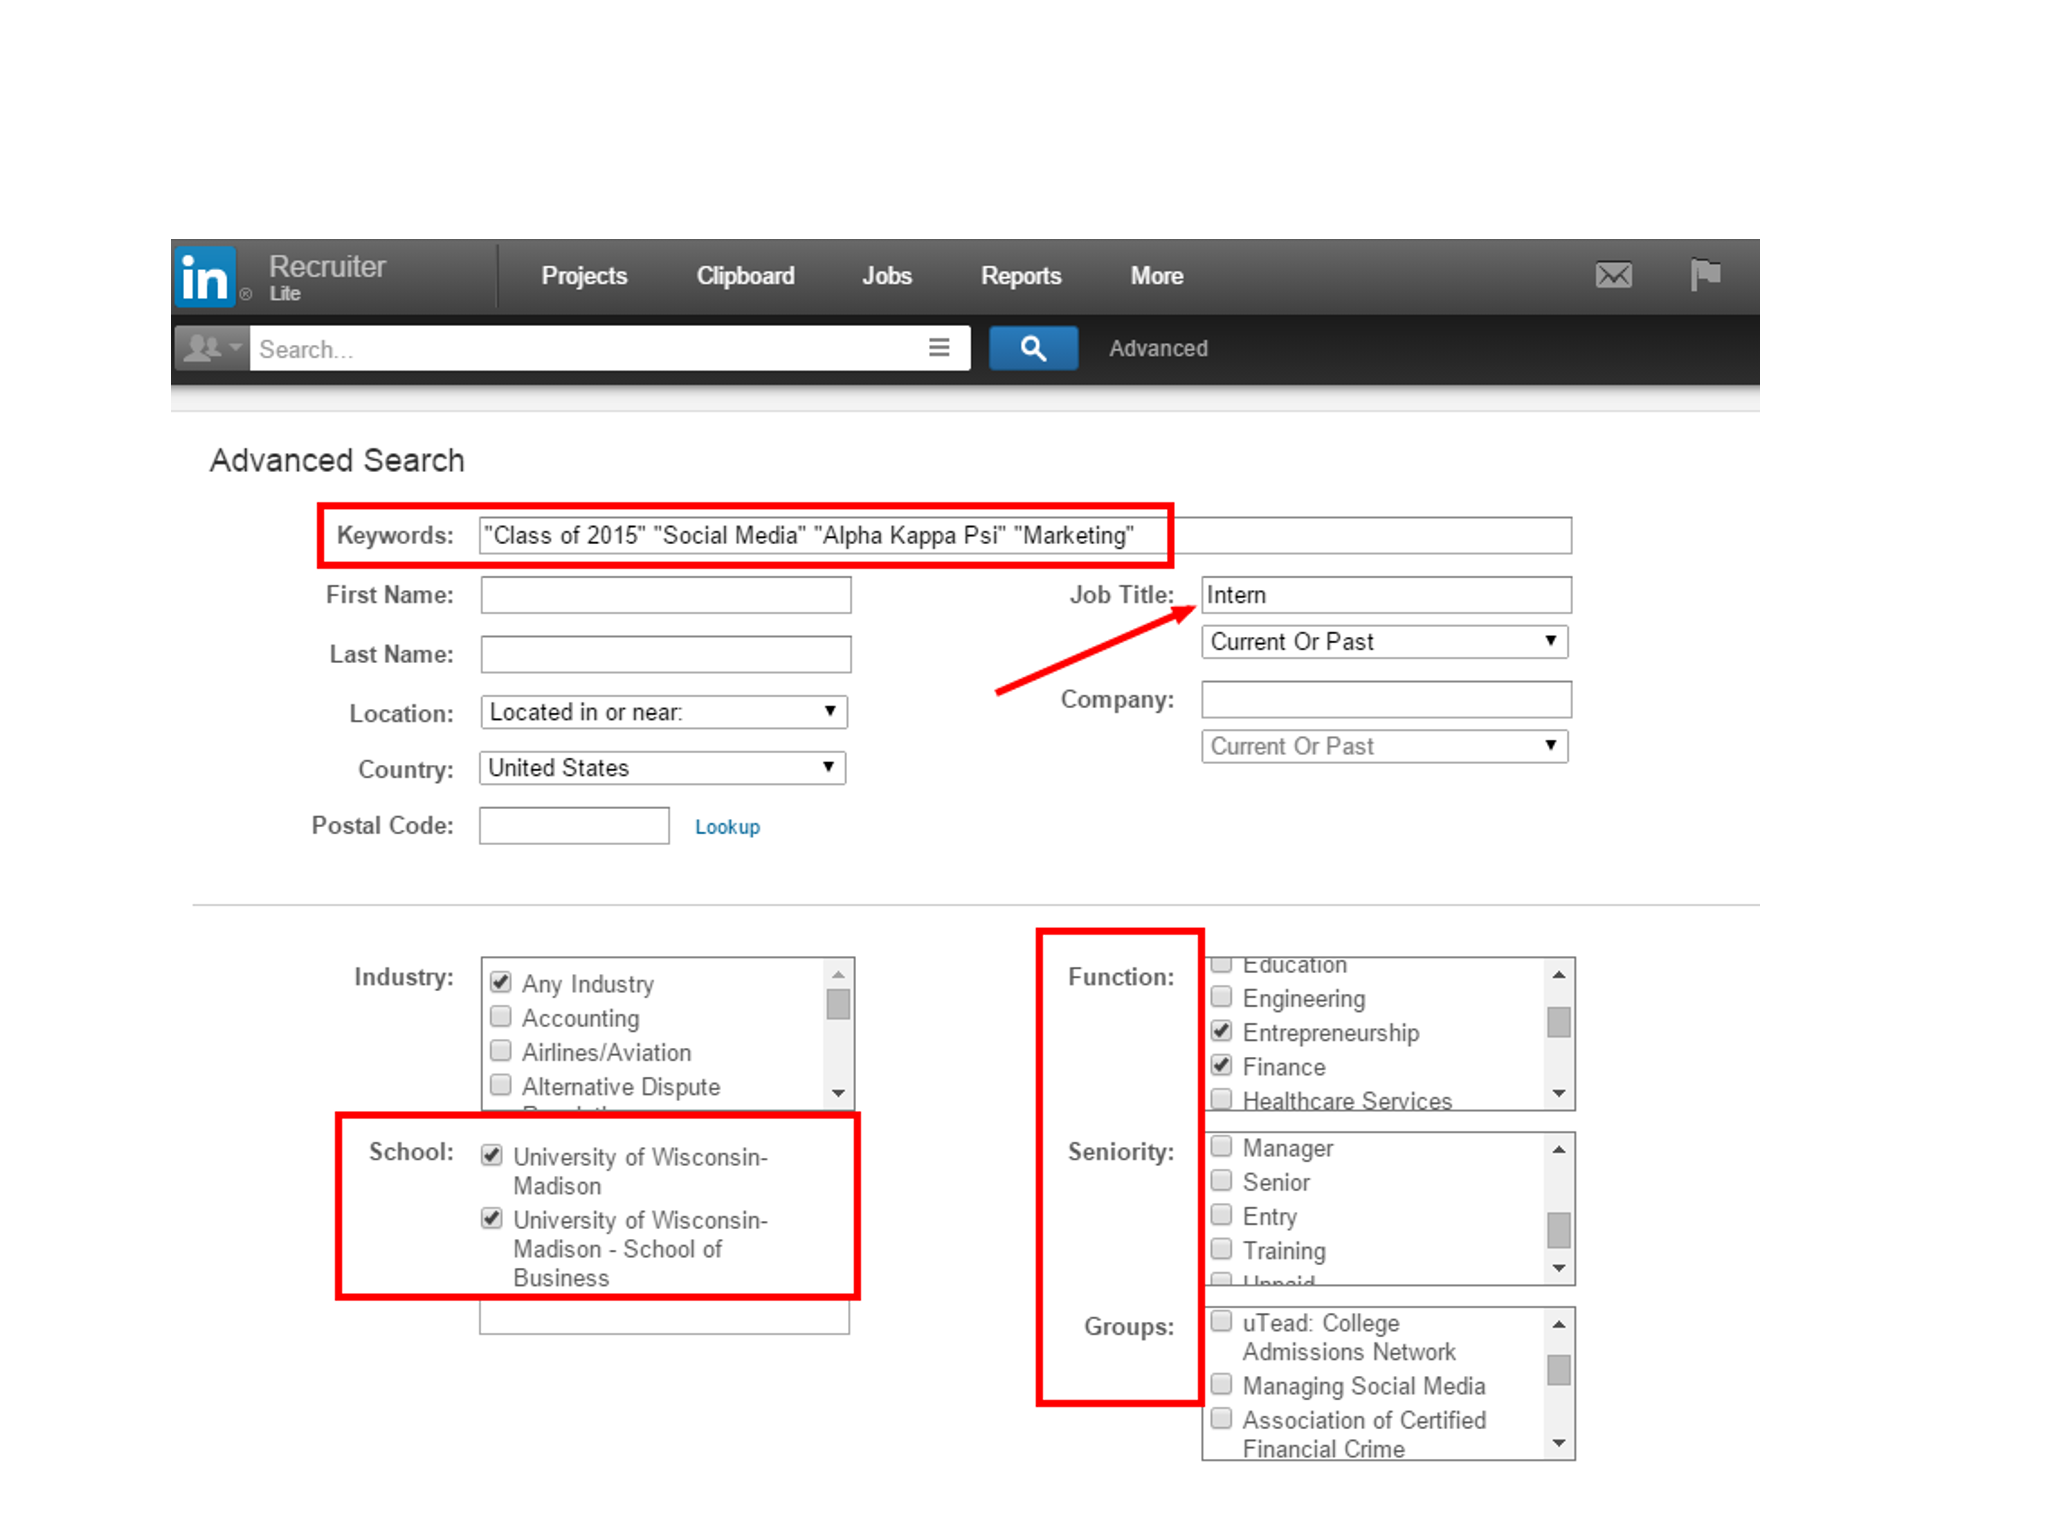Click the Lookup postal code link

pyautogui.click(x=727, y=827)
